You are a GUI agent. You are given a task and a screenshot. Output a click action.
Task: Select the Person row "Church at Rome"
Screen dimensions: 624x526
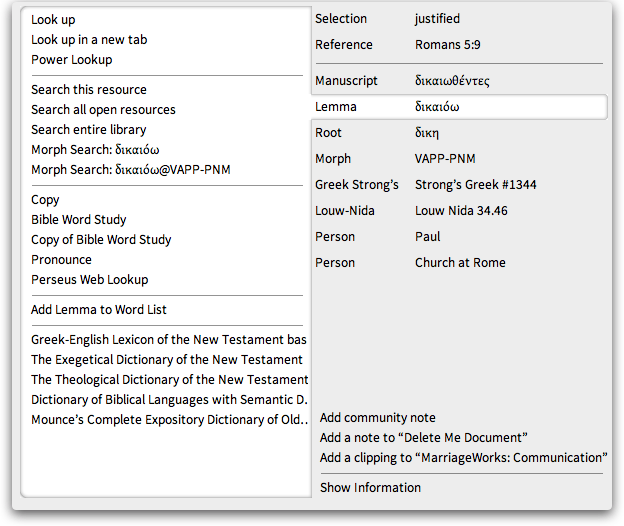point(459,263)
